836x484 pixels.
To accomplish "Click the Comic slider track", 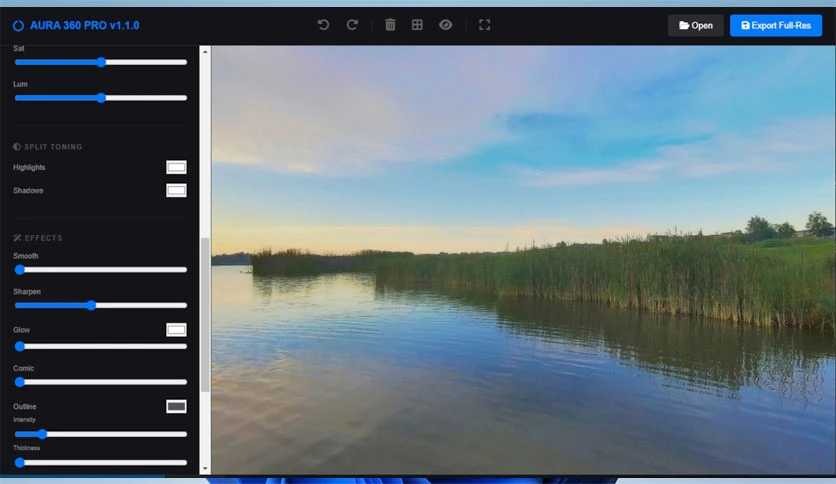I will [101, 382].
